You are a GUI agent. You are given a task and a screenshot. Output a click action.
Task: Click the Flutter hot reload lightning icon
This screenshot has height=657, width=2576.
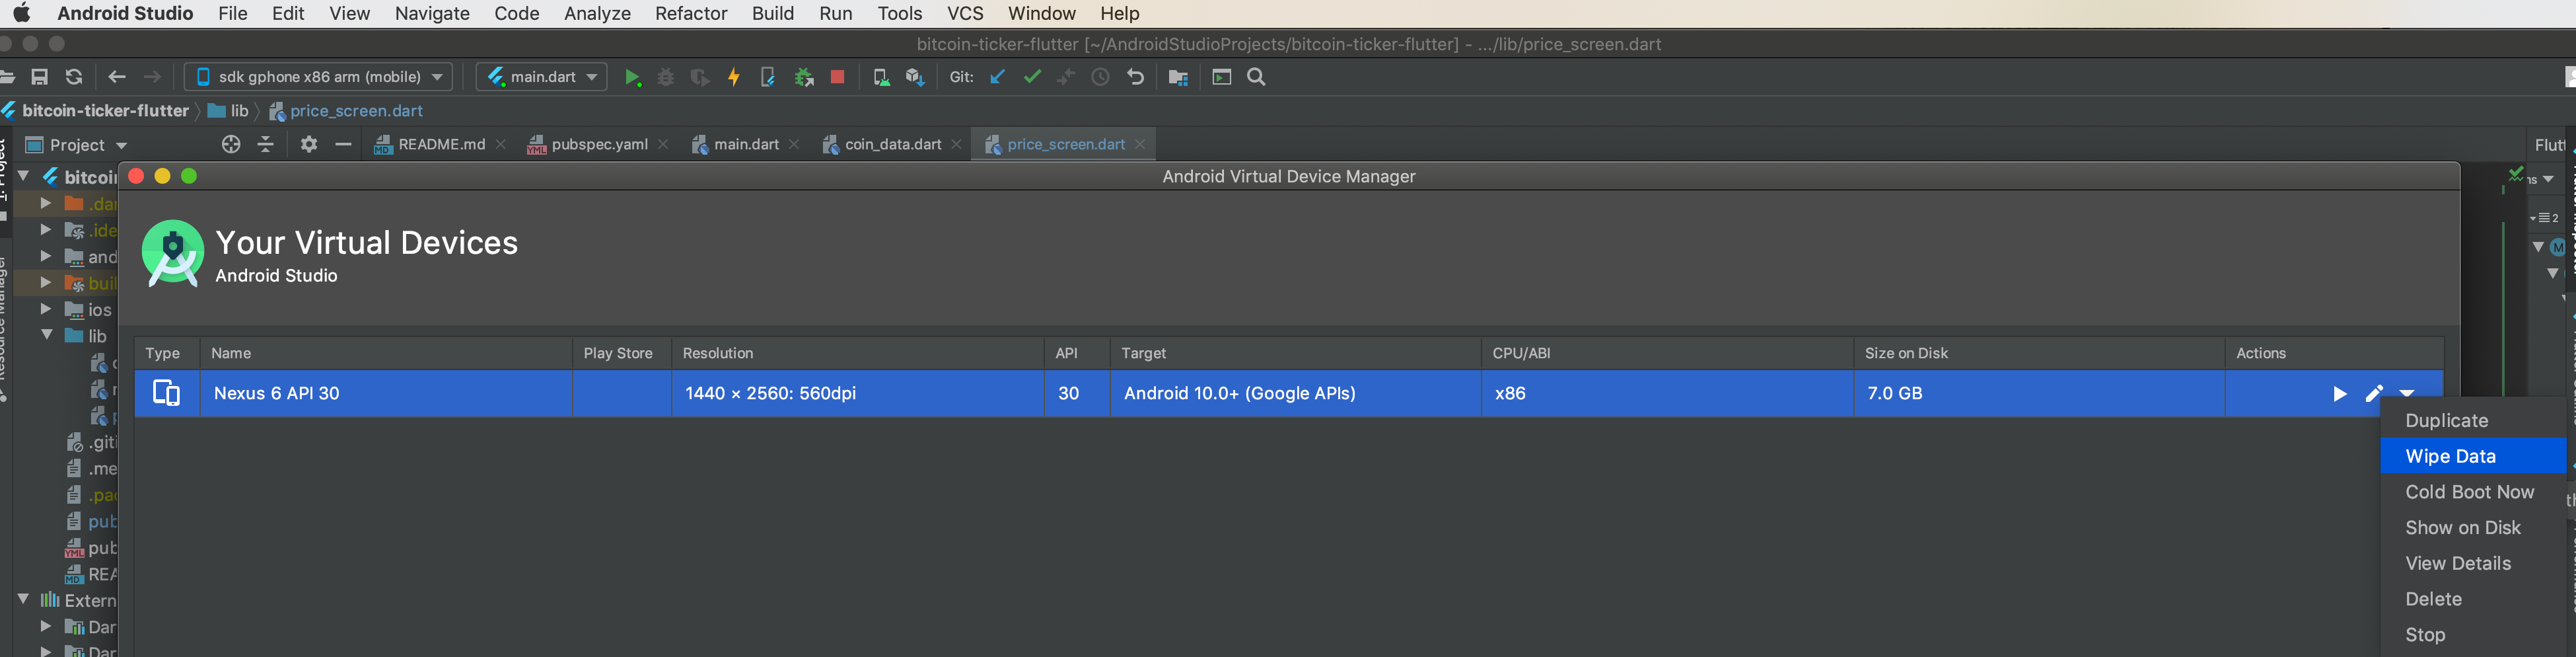coord(734,77)
